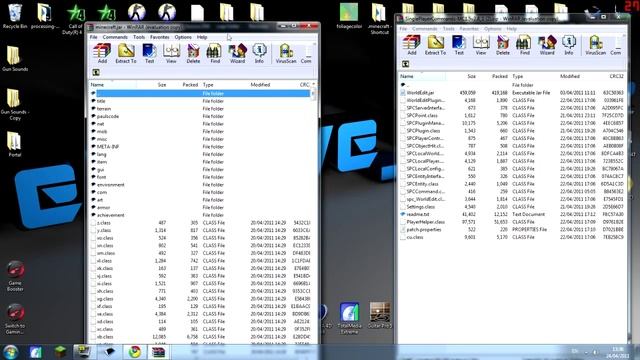Click View icon in minecraft.jar window
Viewport: 640px width, 360px height.
point(171,53)
